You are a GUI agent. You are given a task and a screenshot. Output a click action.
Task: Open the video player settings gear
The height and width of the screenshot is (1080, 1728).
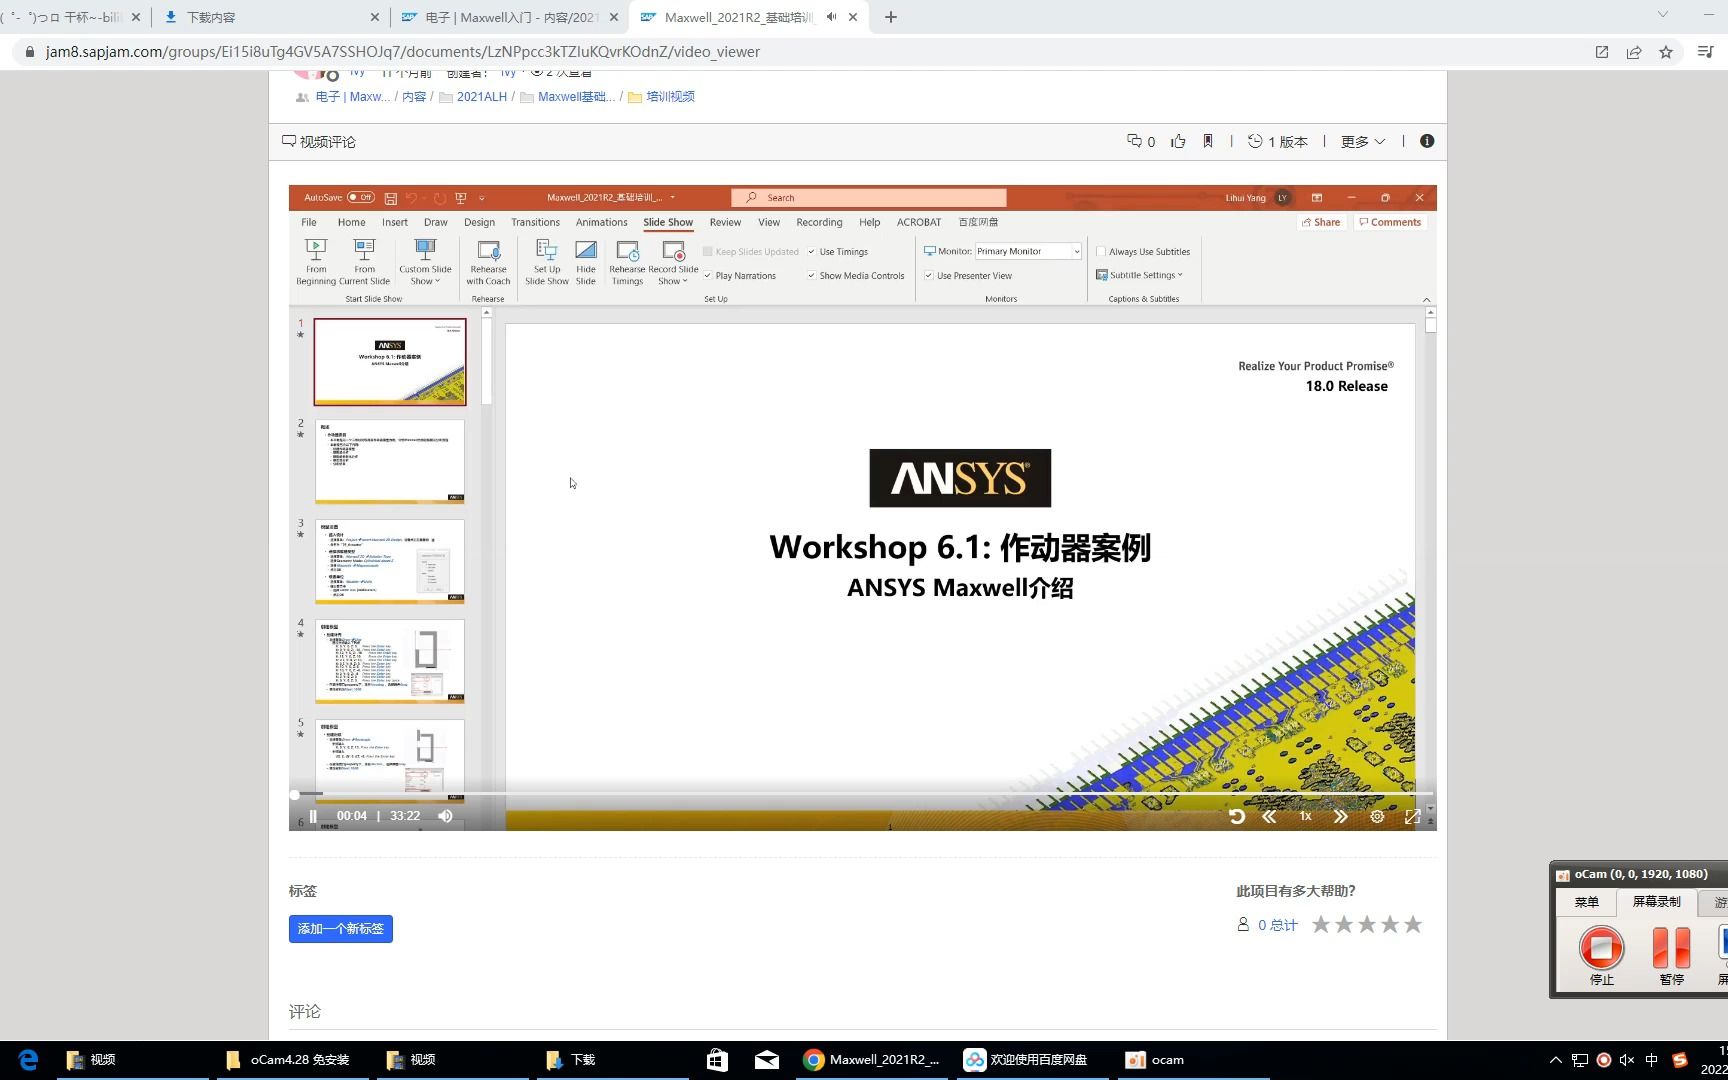pos(1377,816)
